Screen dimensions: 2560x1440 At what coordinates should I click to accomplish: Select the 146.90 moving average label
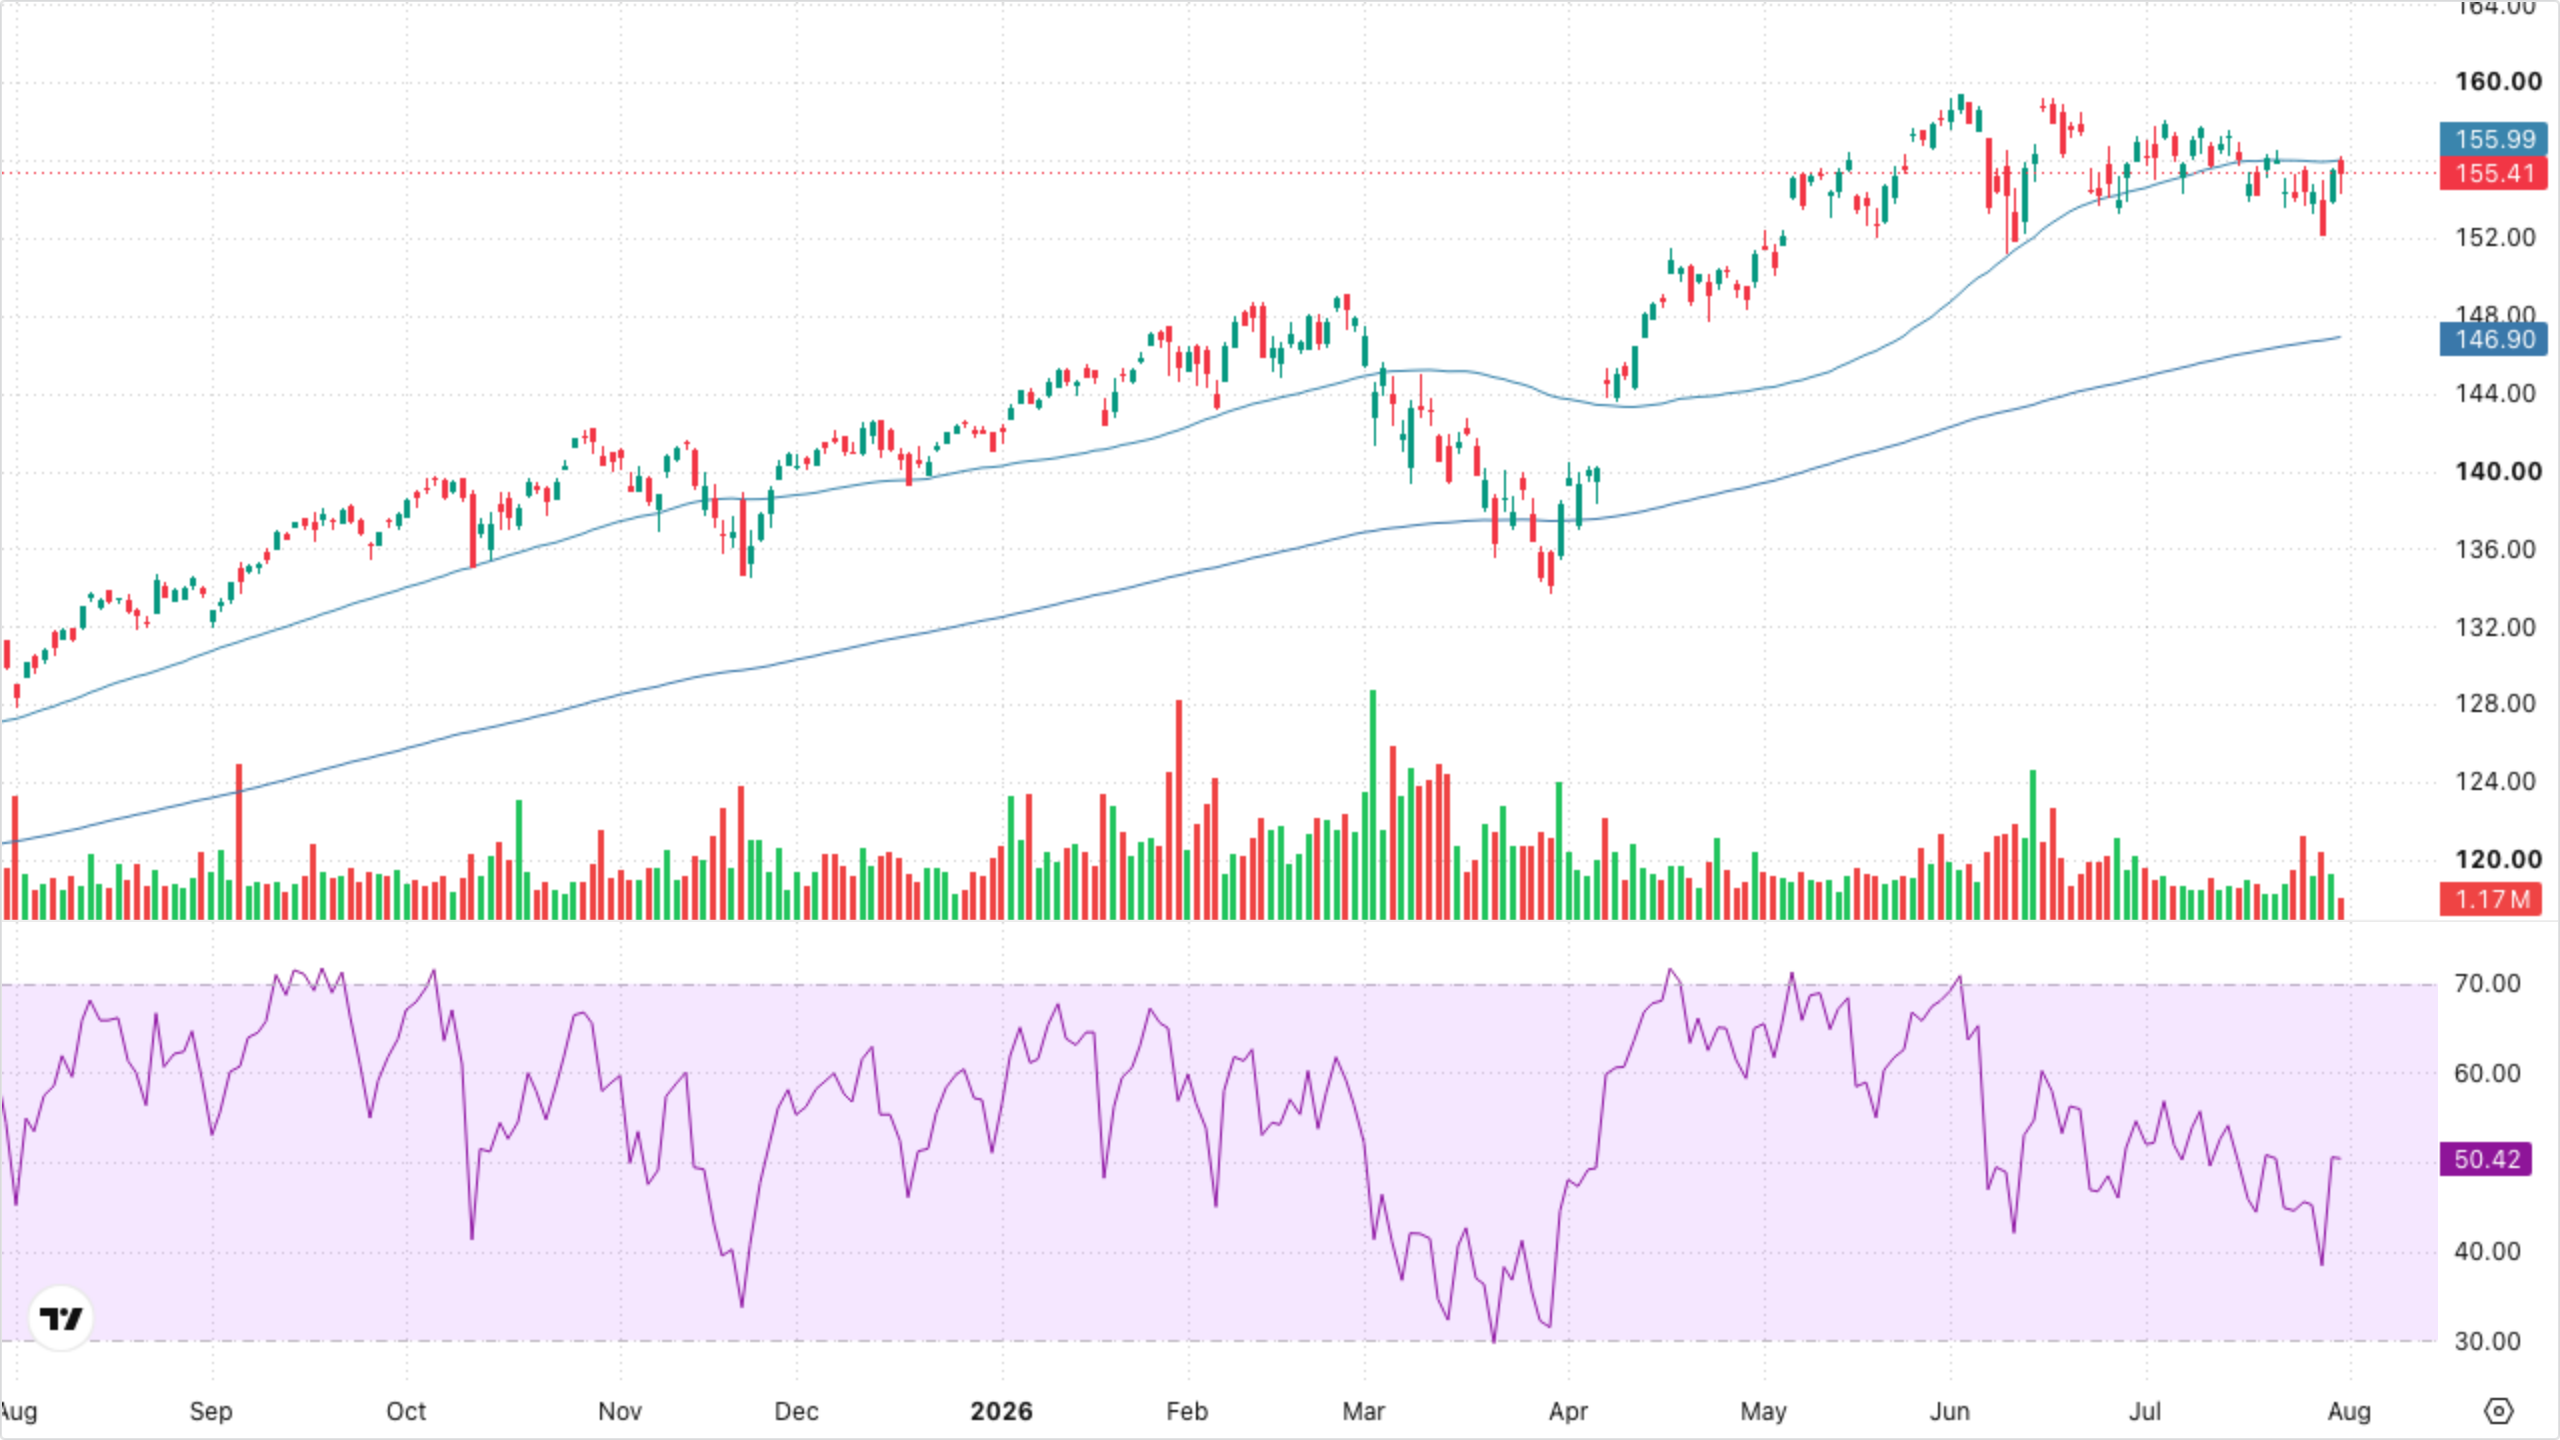2493,339
